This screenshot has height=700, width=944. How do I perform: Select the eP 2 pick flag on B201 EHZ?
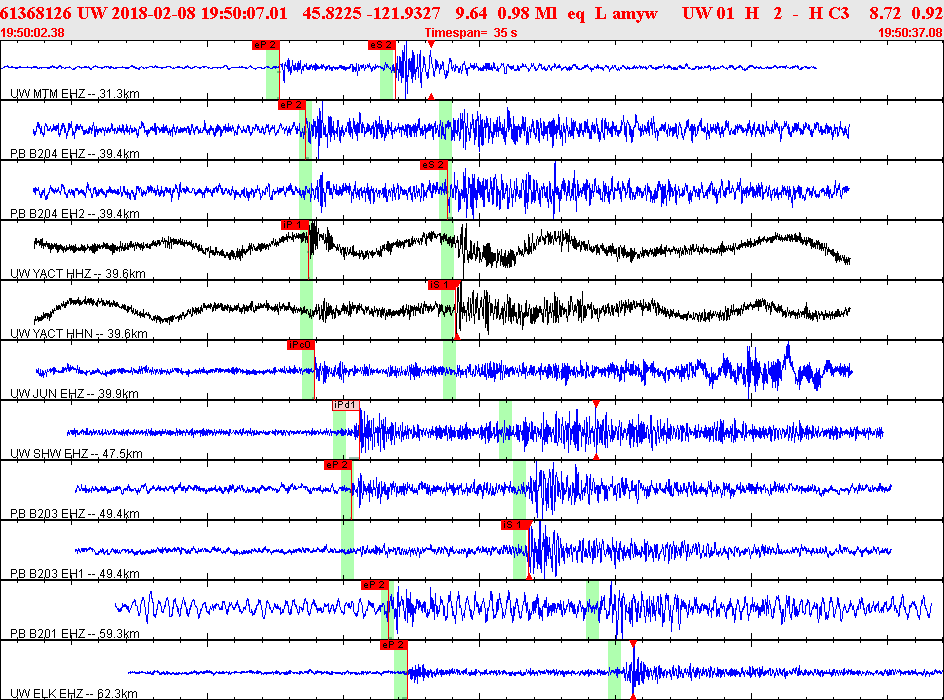374,585
